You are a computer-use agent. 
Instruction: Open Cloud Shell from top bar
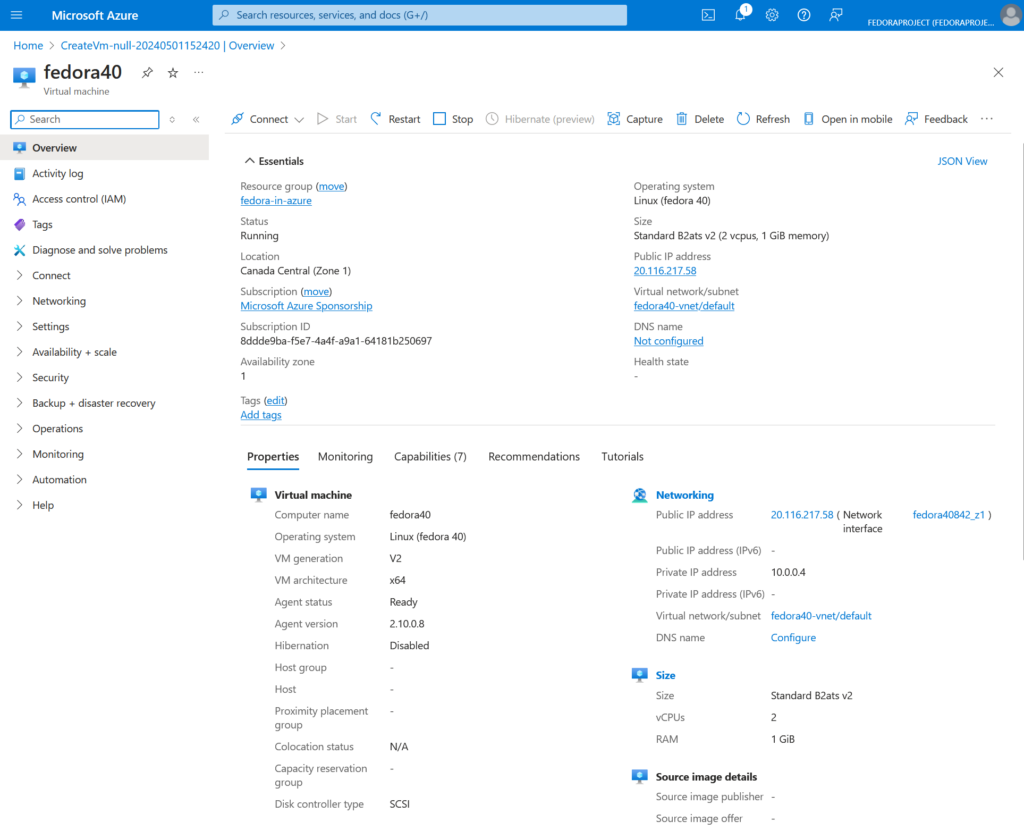pyautogui.click(x=708, y=15)
